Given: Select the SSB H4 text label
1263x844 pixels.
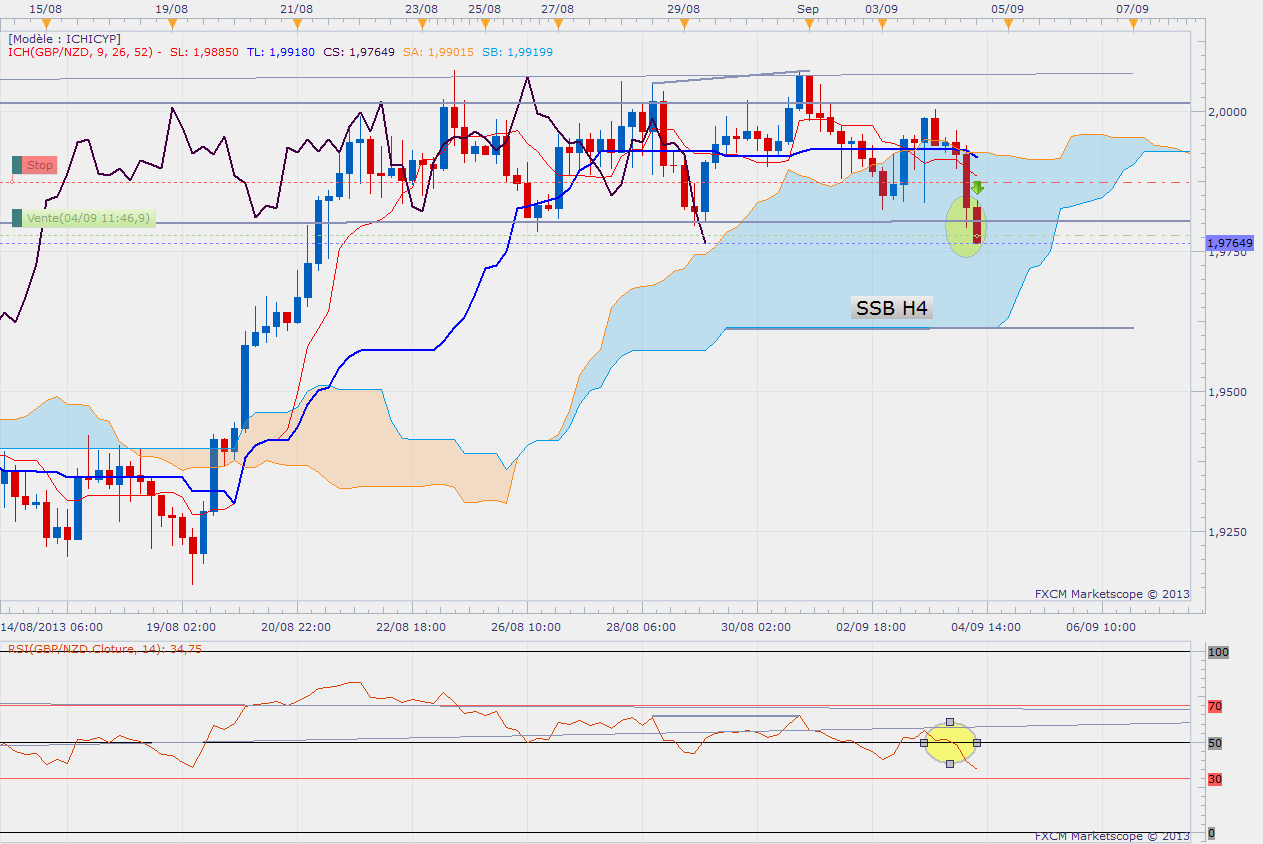Looking at the screenshot, I should 891,308.
